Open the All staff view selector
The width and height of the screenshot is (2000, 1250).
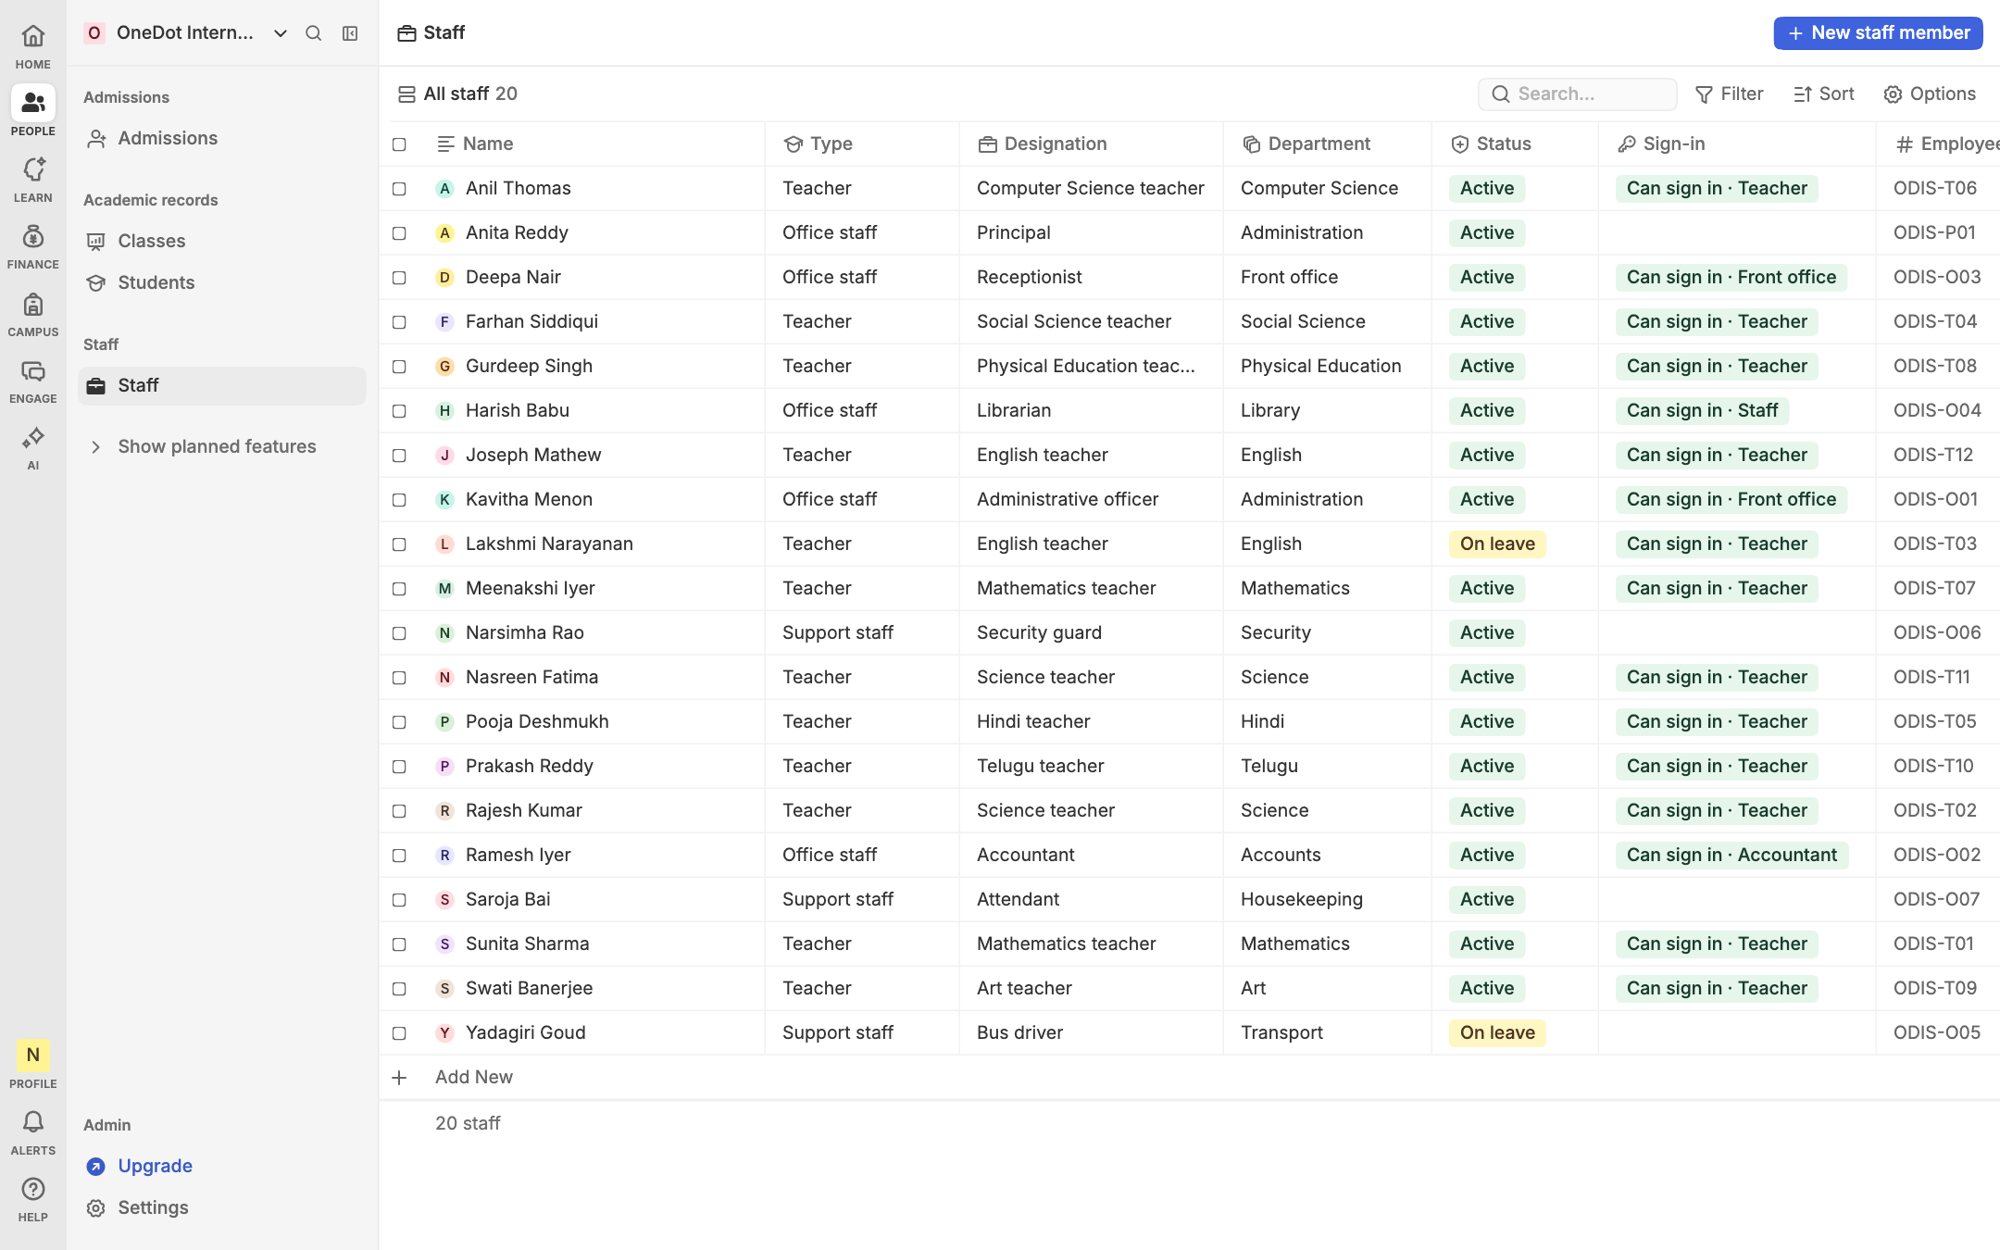(x=457, y=94)
